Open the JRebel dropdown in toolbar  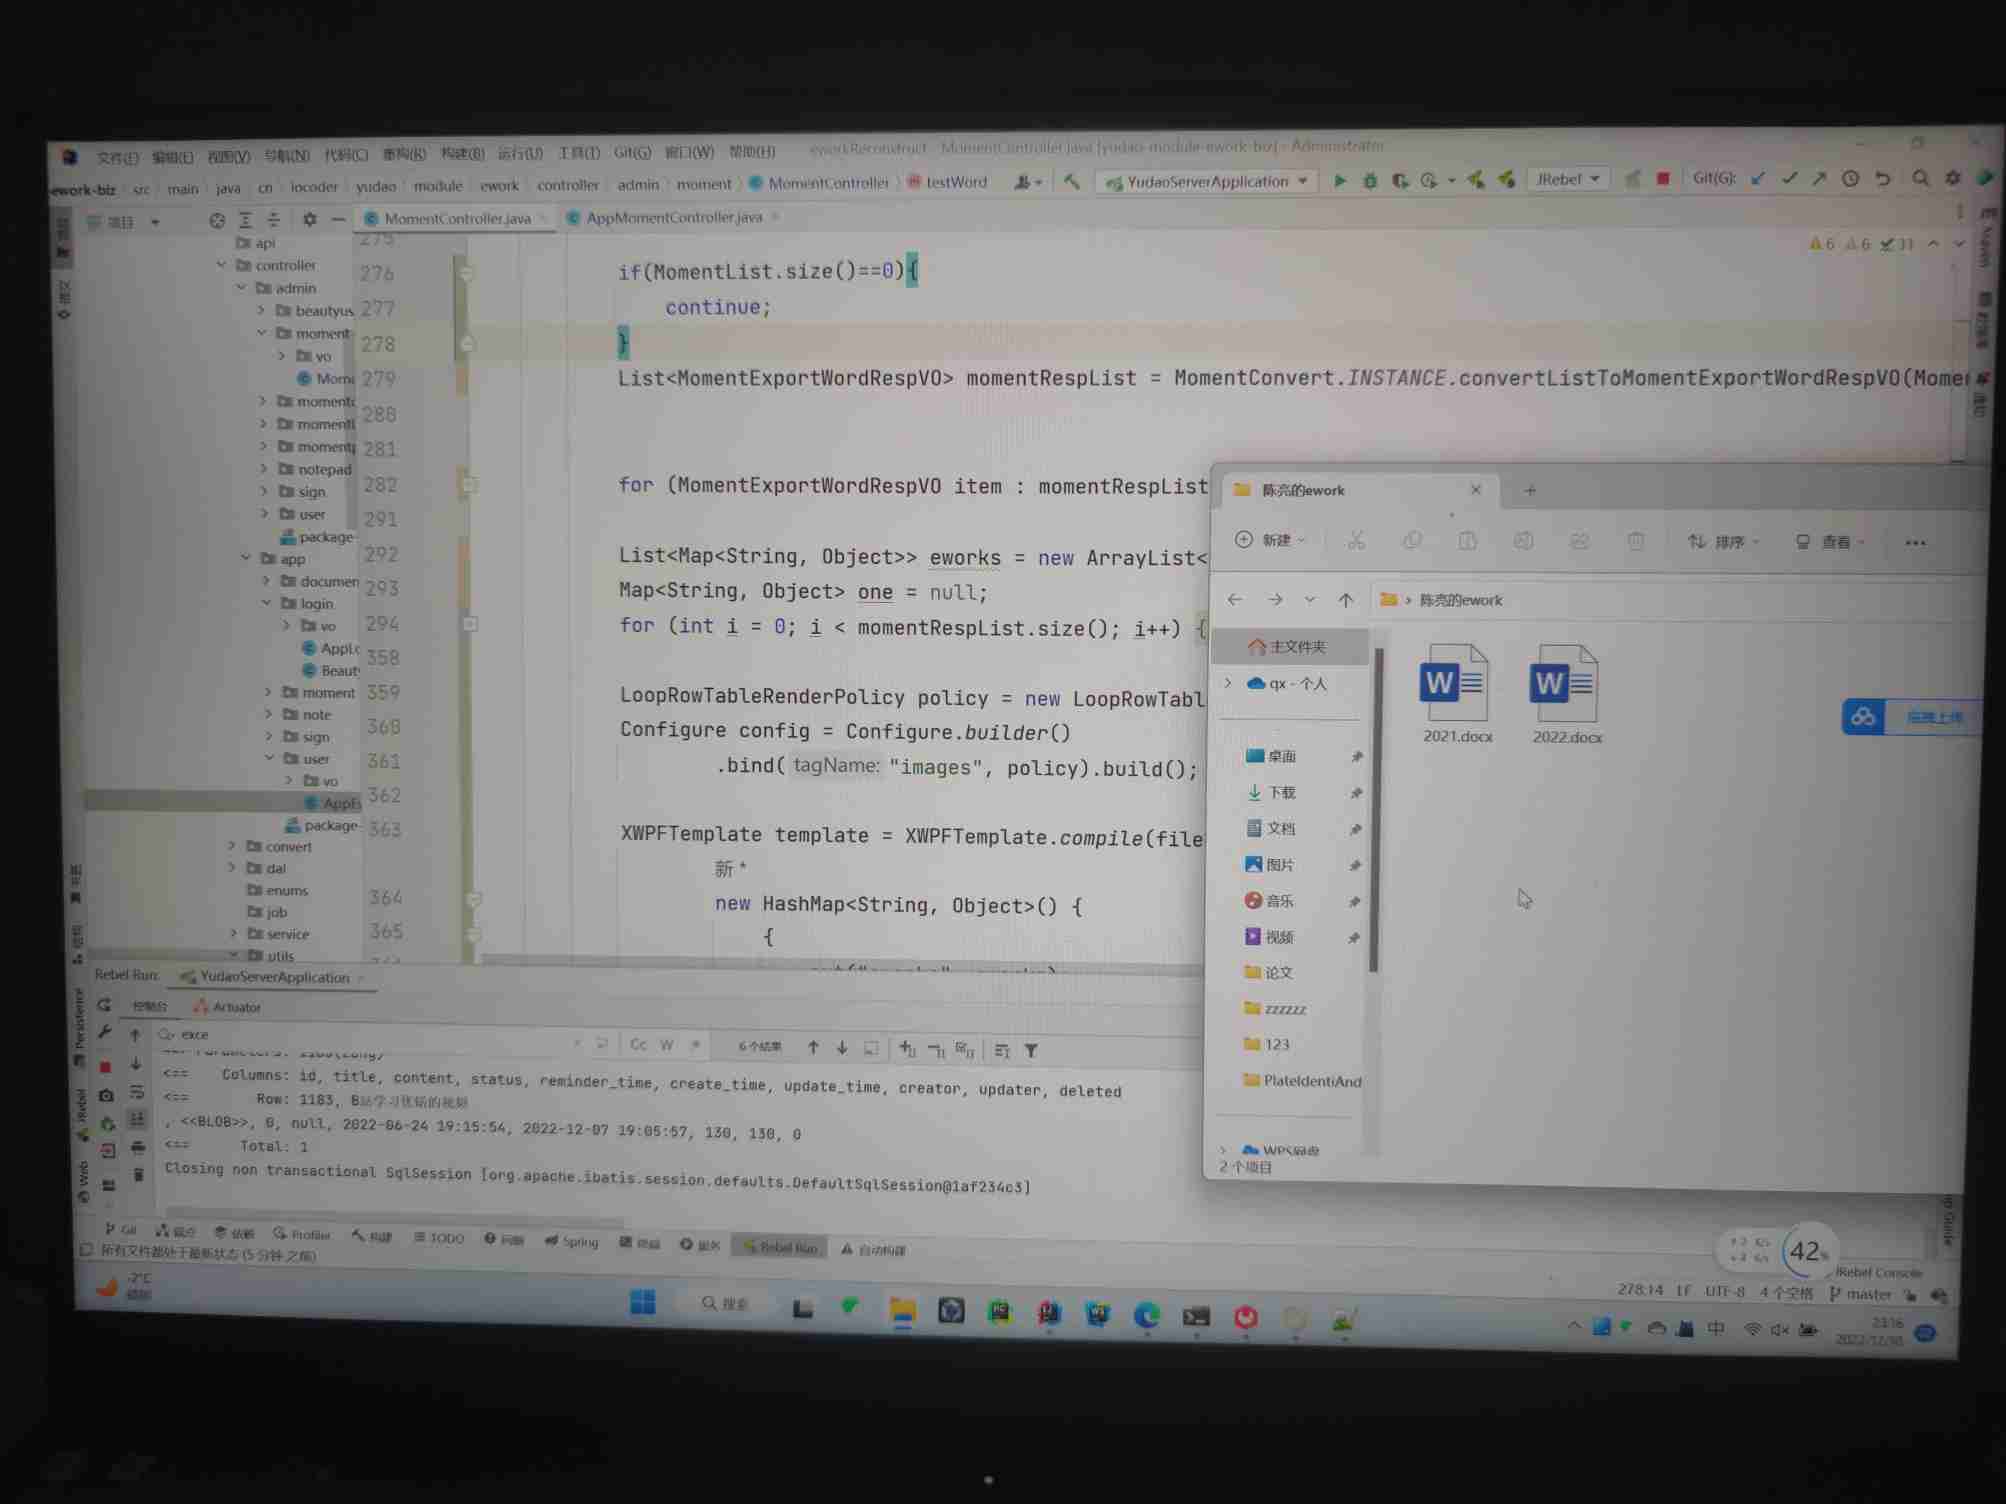pyautogui.click(x=1568, y=179)
